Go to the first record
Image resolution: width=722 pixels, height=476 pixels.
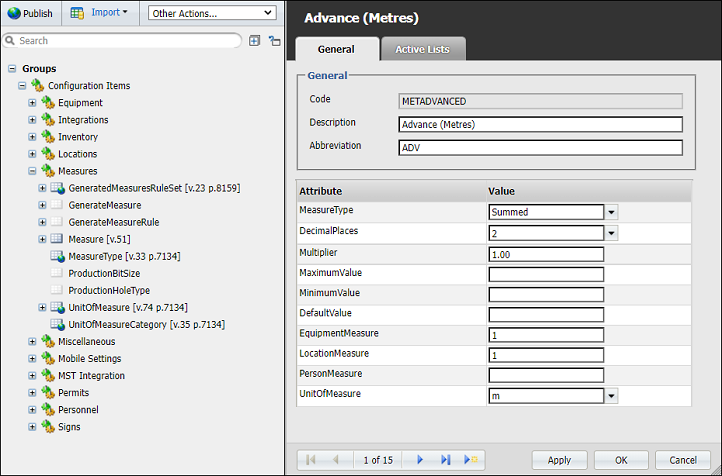click(x=311, y=459)
